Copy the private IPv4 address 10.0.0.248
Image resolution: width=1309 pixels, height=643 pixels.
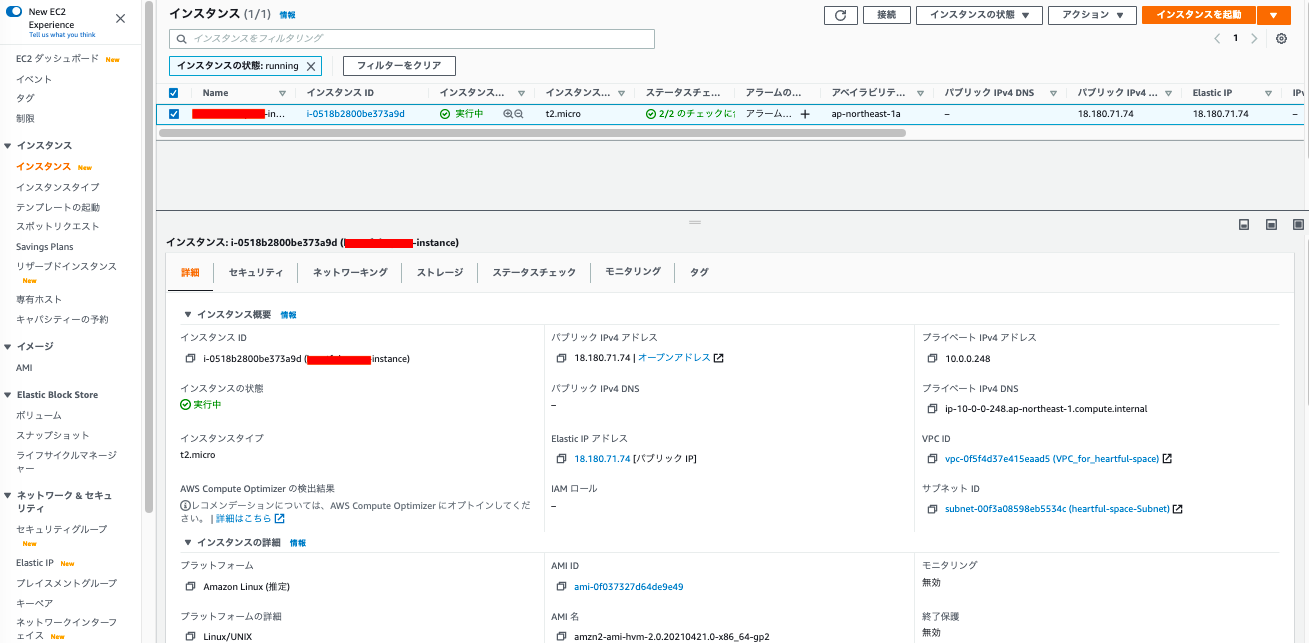[931, 358]
